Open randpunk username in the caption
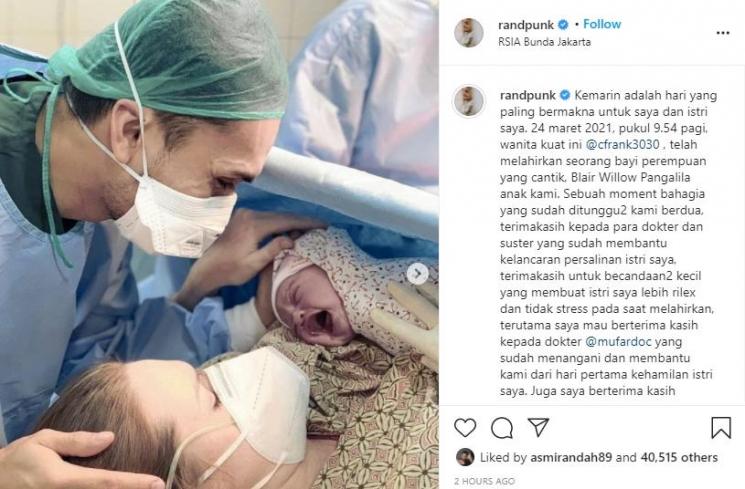Viewport: 745px width, 489px height. coord(527,96)
